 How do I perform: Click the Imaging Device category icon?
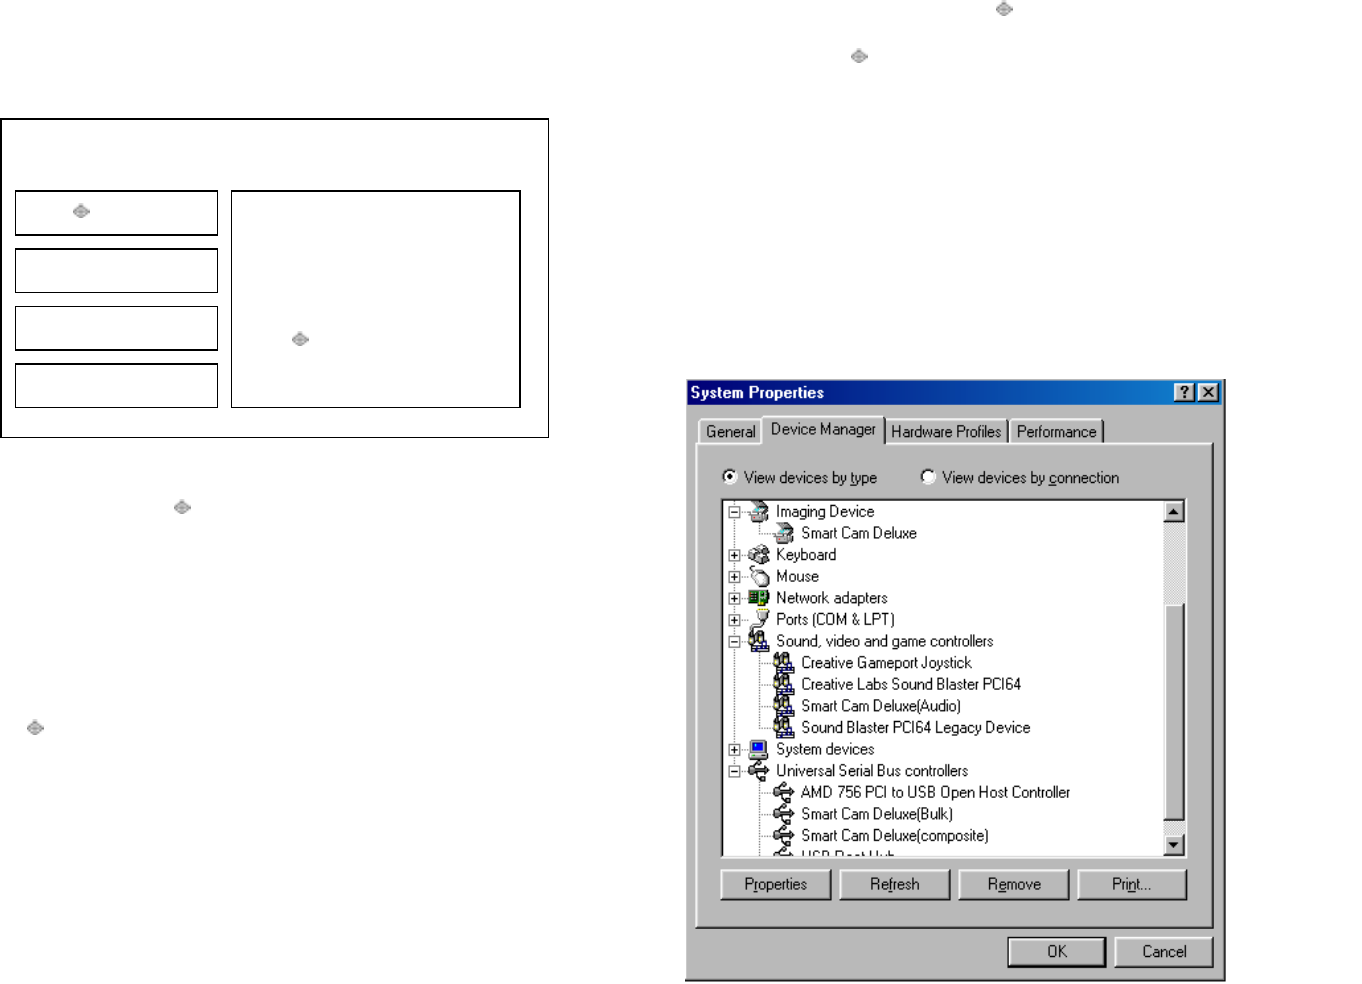point(759,512)
